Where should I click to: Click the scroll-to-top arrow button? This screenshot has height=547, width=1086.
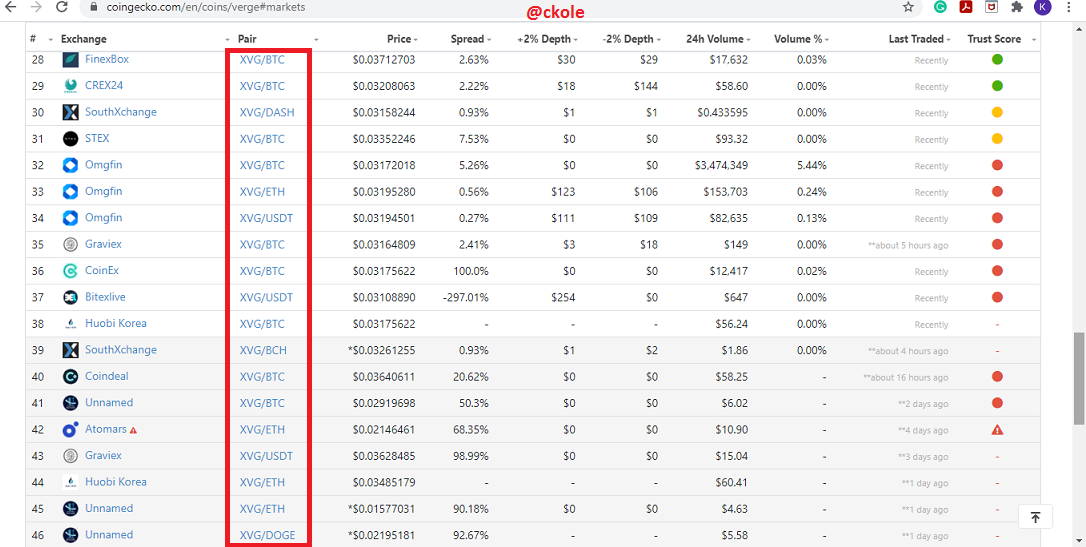tap(1035, 517)
